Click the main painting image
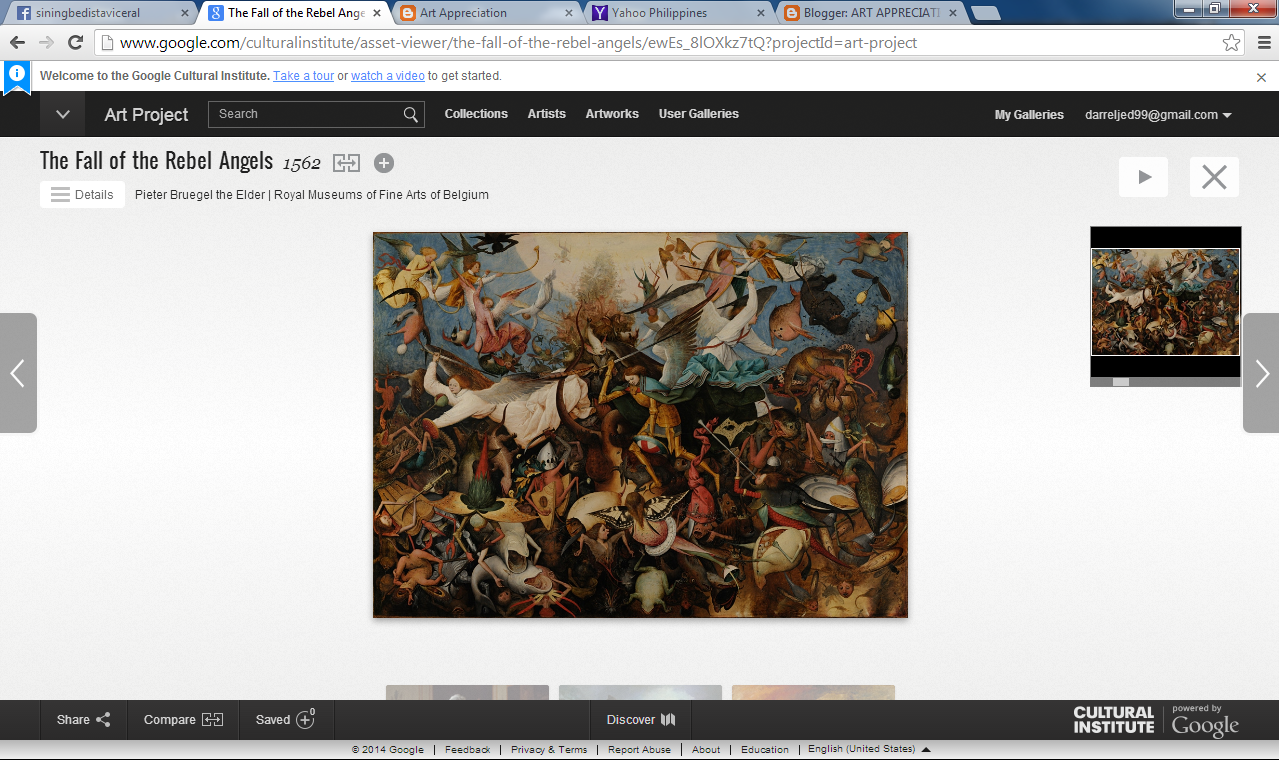1279x760 pixels. (x=640, y=425)
